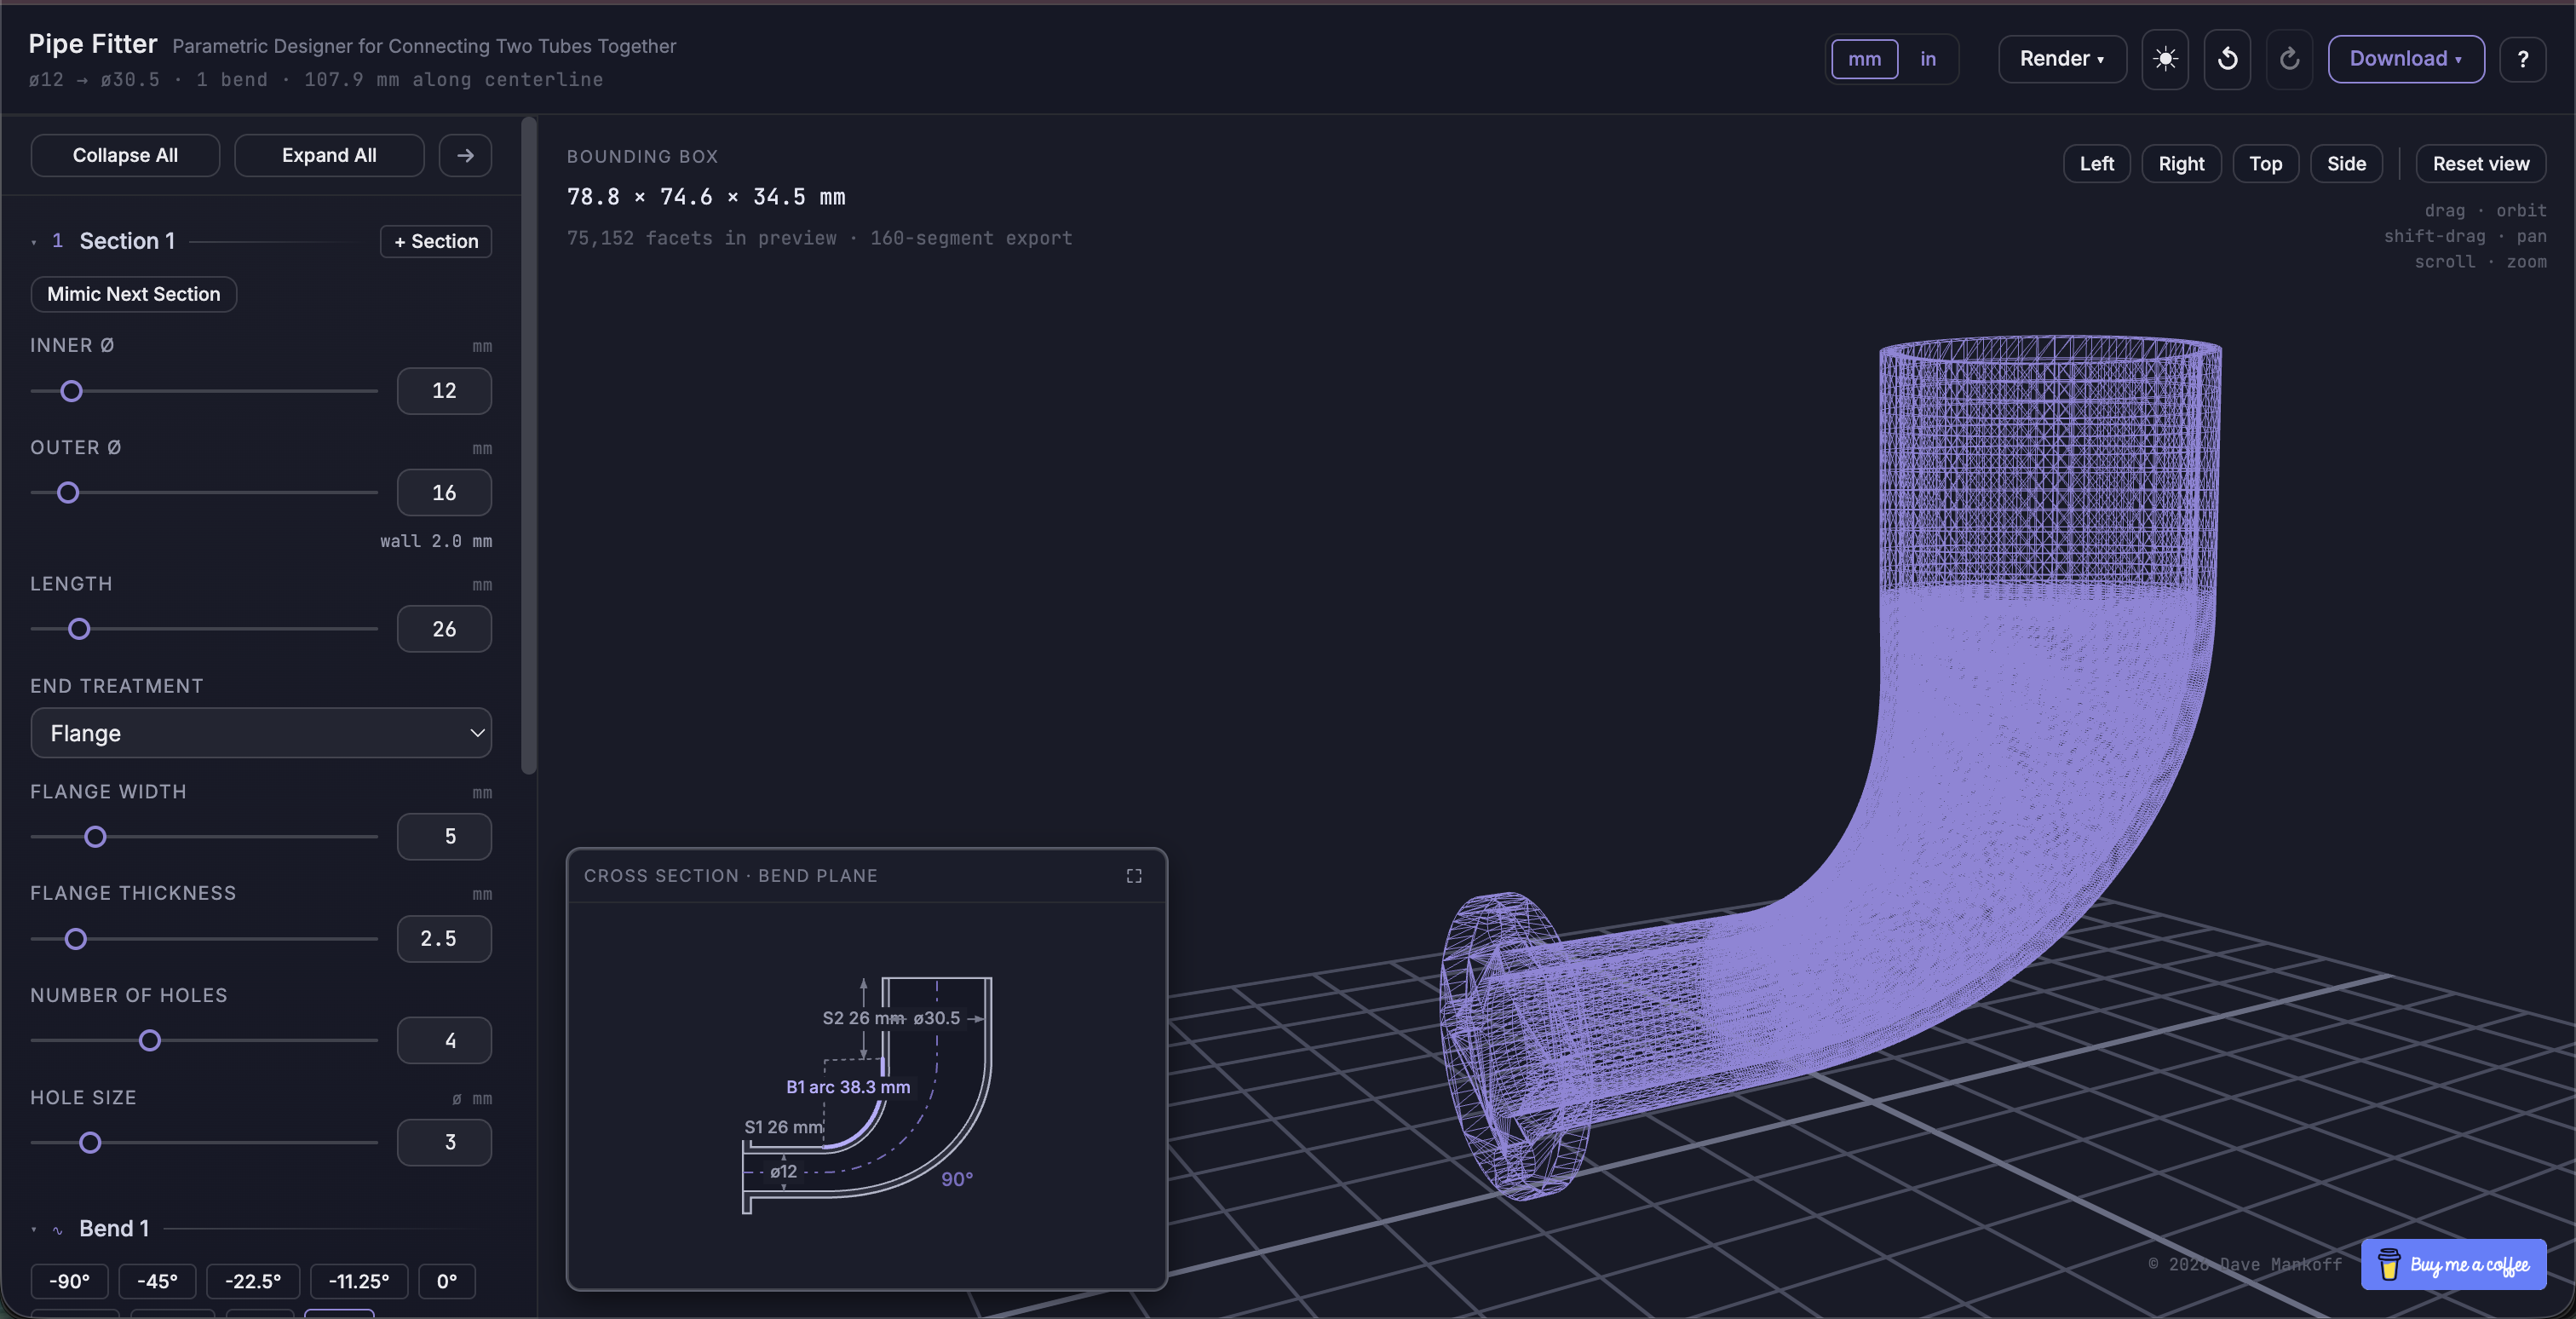Switch units to inches
The height and width of the screenshot is (1319, 2576).
click(1928, 59)
